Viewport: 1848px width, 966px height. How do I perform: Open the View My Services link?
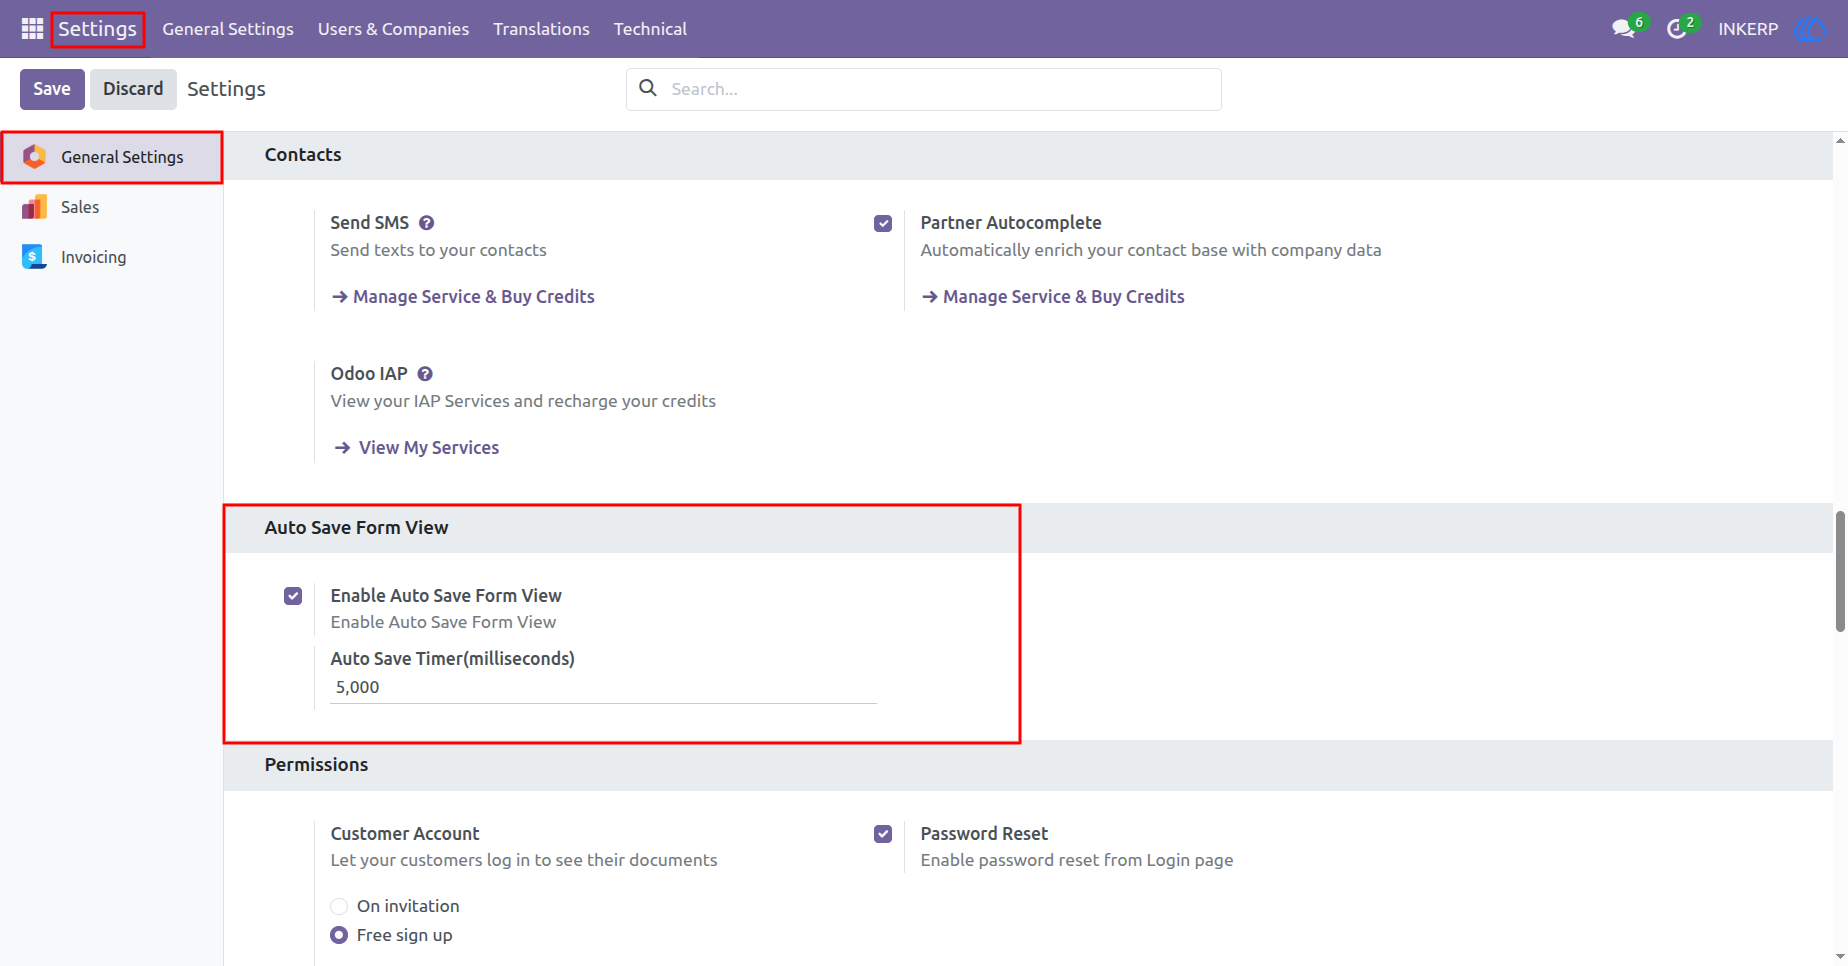416,448
